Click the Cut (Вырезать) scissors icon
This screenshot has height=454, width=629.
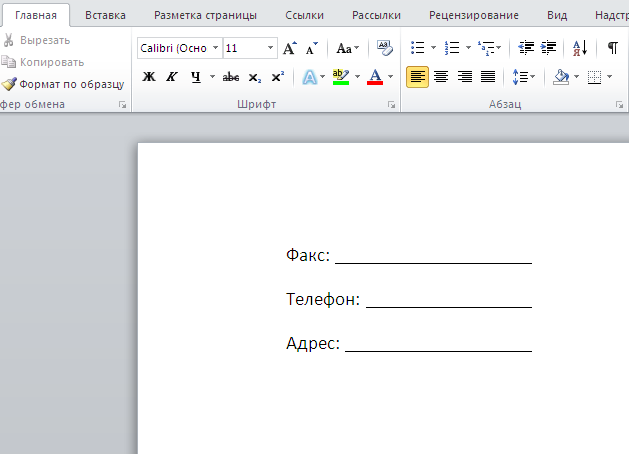8,40
